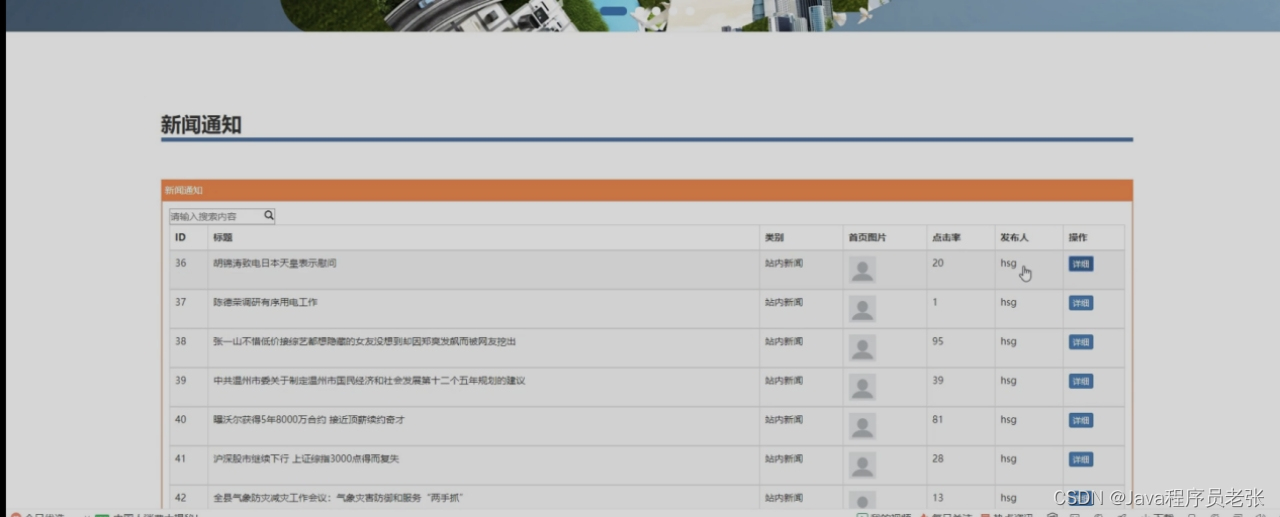Click ID cell 36
Image resolution: width=1280 pixels, height=517 pixels.
[181, 263]
